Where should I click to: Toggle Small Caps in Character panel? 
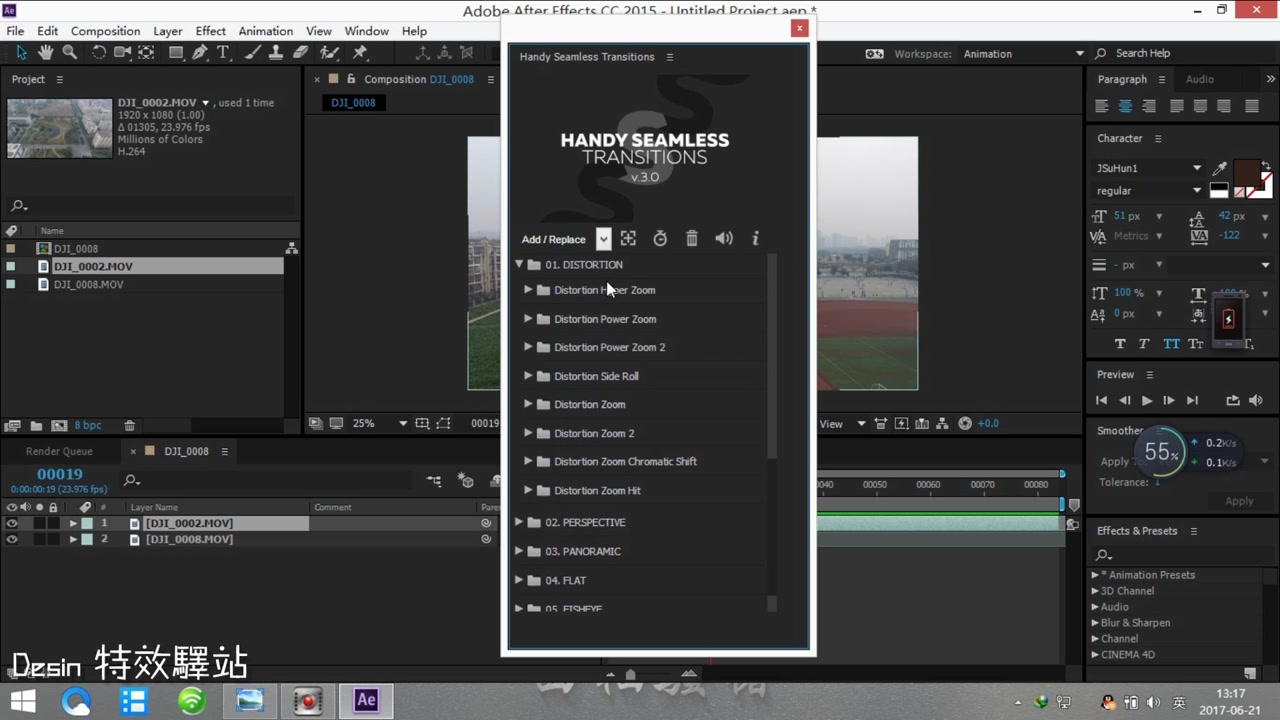point(1196,343)
